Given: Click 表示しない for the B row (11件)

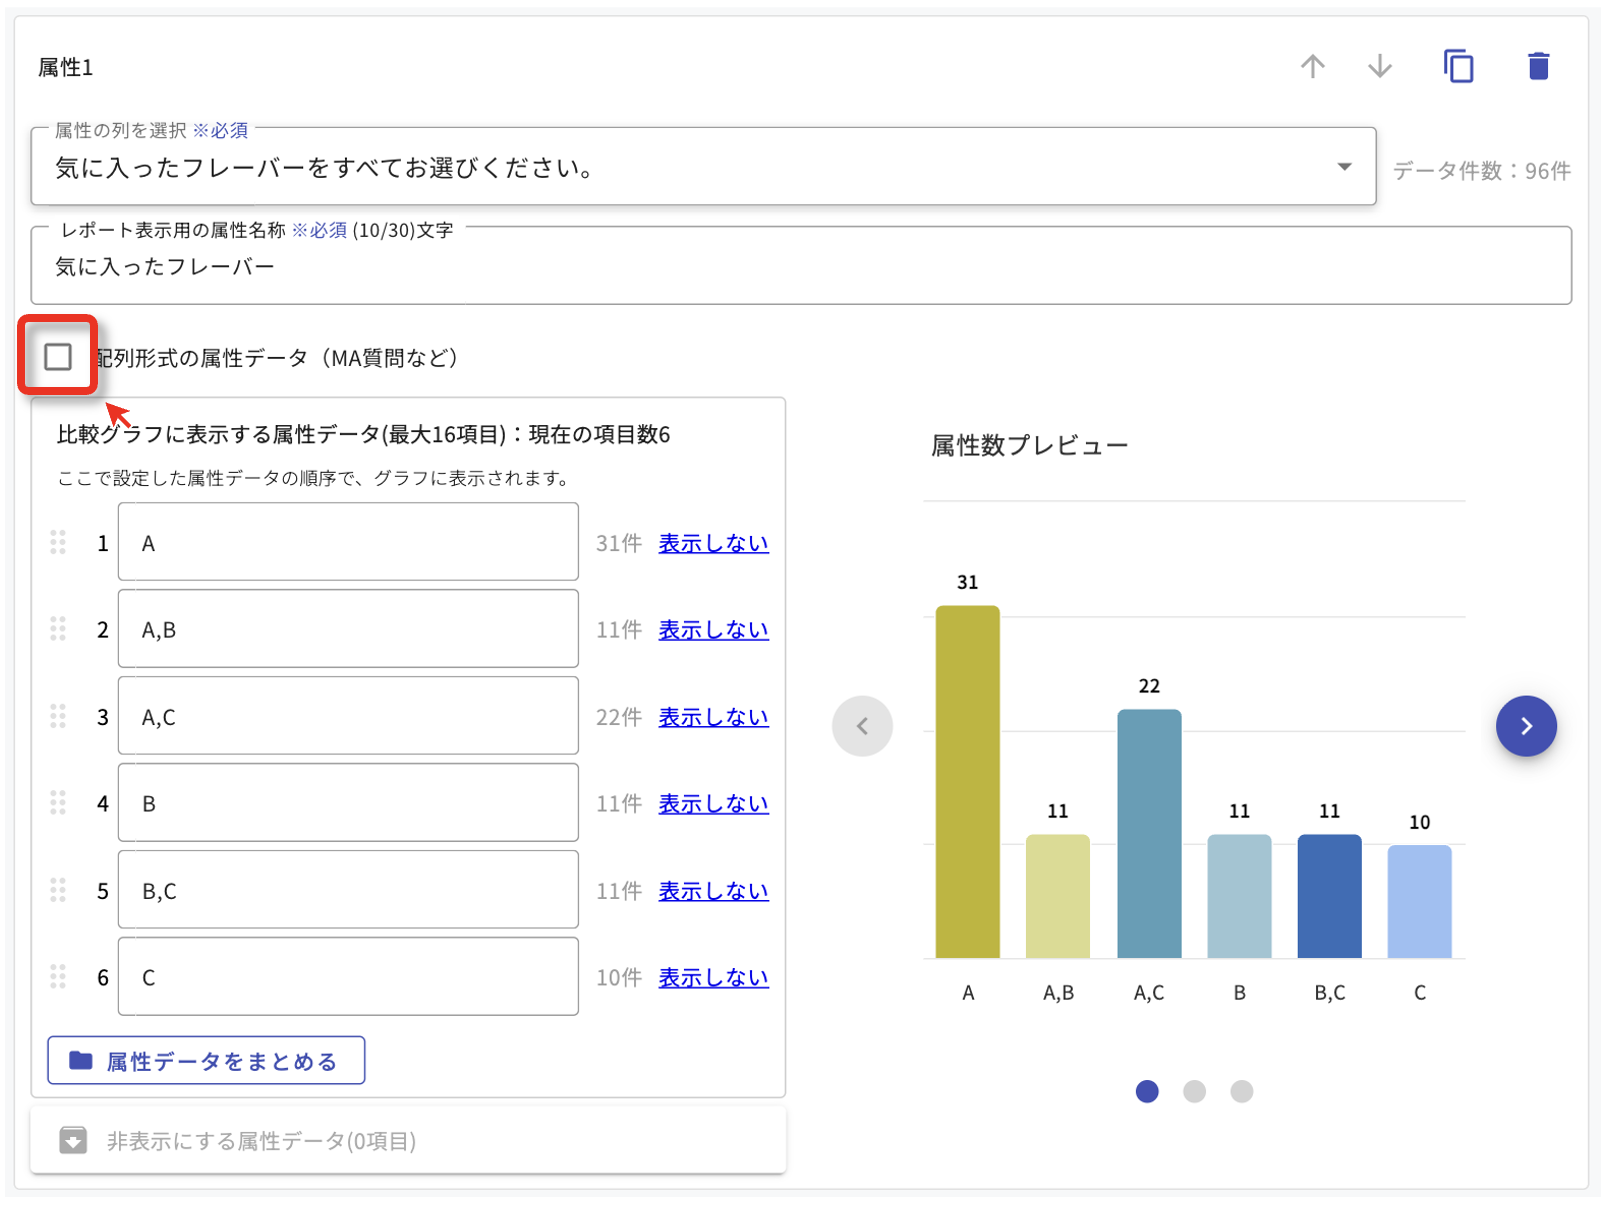Looking at the screenshot, I should [713, 804].
